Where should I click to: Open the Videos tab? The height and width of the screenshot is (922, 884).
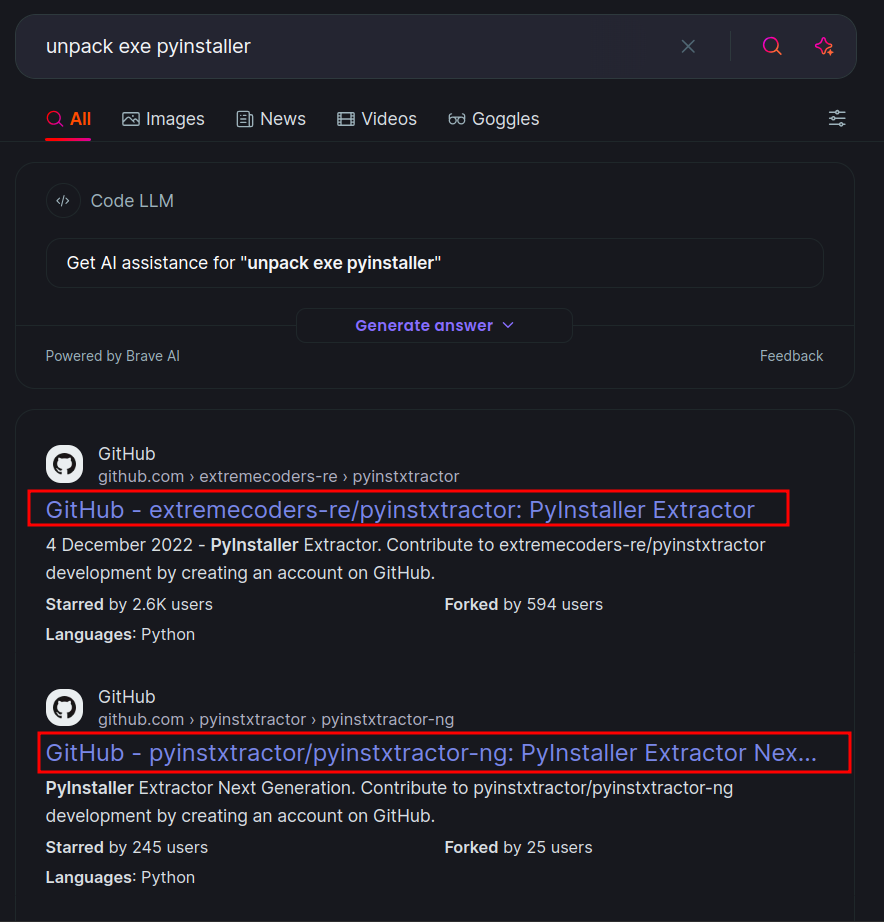tap(377, 119)
